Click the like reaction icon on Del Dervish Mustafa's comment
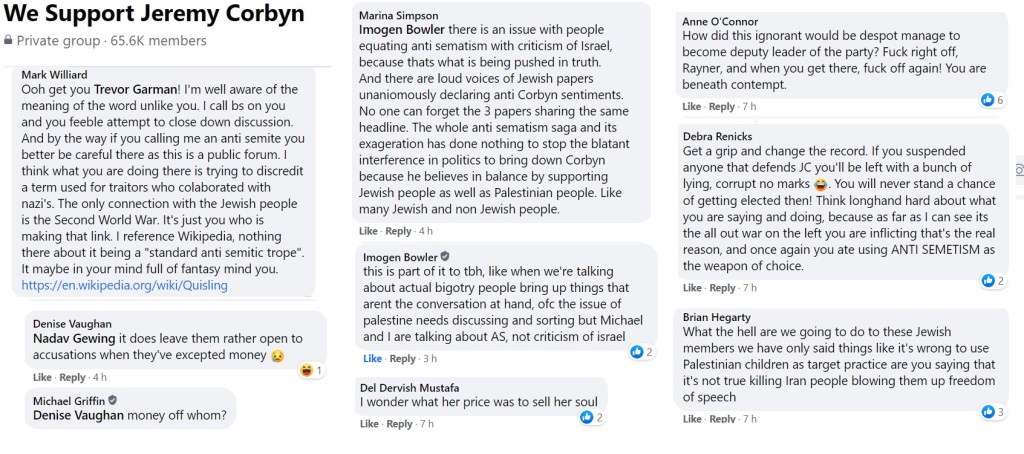 coord(587,417)
